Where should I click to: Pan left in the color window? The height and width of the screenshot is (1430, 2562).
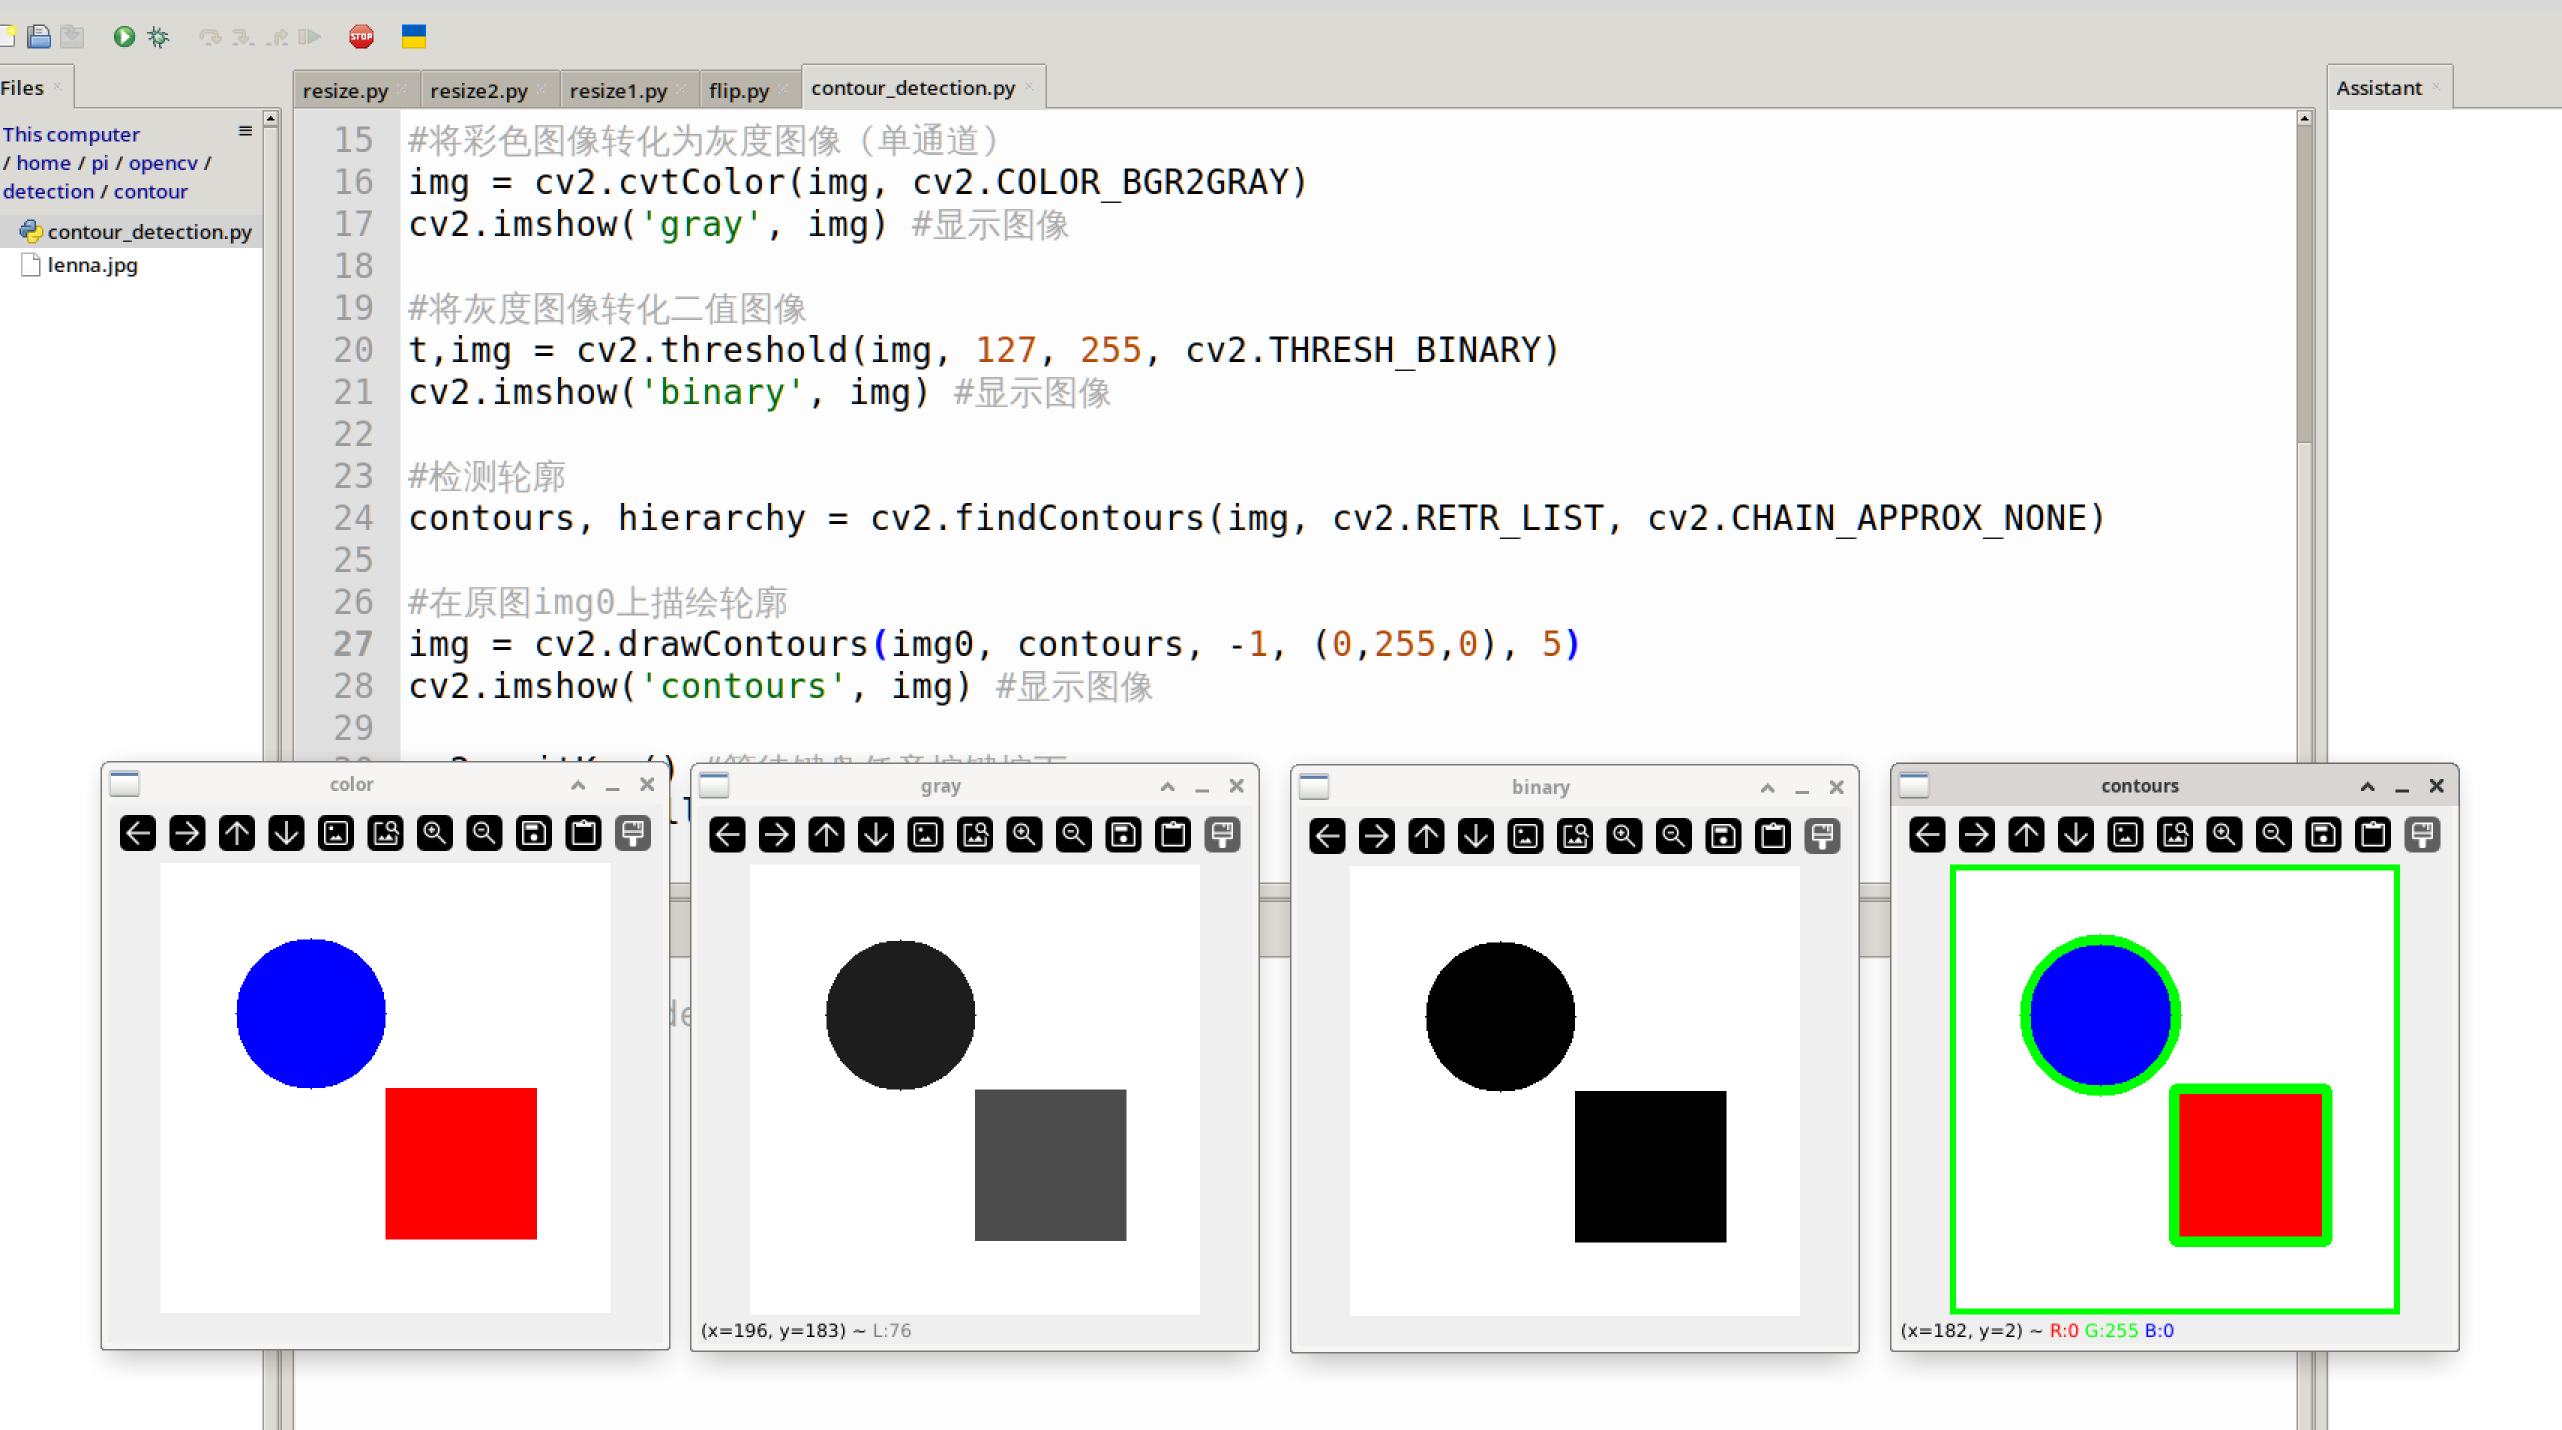coord(138,833)
